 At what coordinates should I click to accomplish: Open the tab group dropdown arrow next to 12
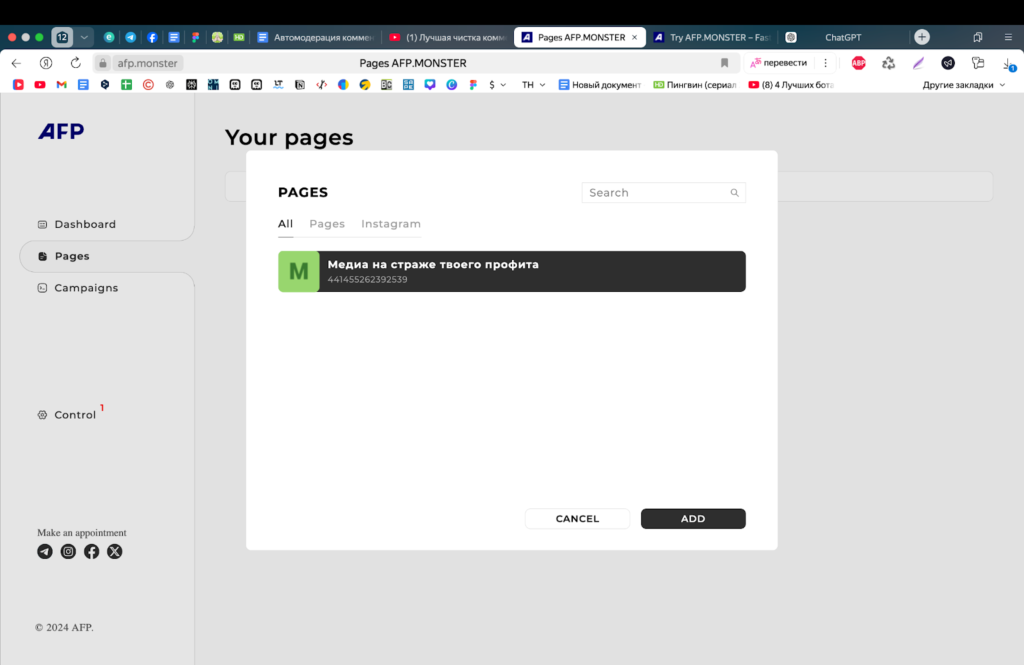tap(85, 37)
